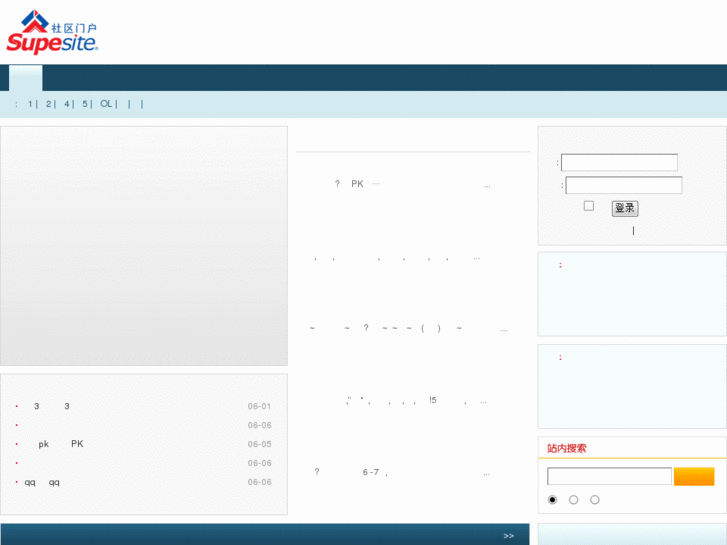Open the sub-navigation link ending in '1'

coord(30,104)
